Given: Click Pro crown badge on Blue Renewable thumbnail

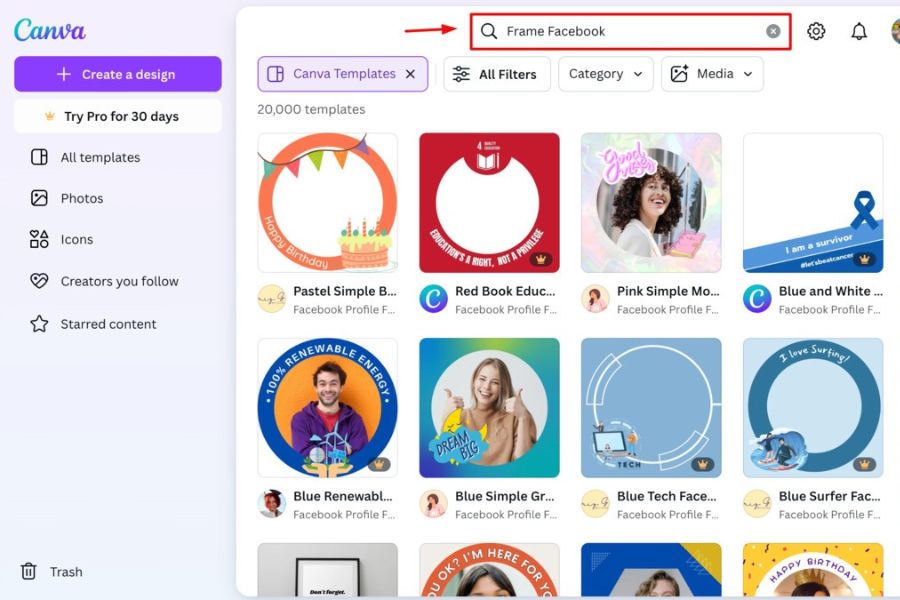Looking at the screenshot, I should pyautogui.click(x=378, y=464).
